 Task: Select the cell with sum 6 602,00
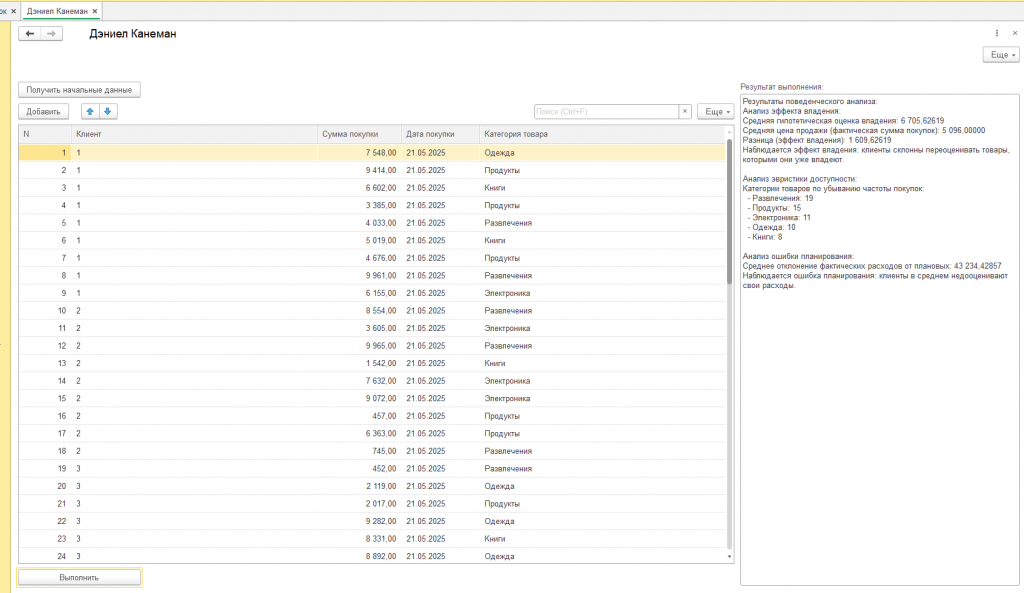(359, 188)
